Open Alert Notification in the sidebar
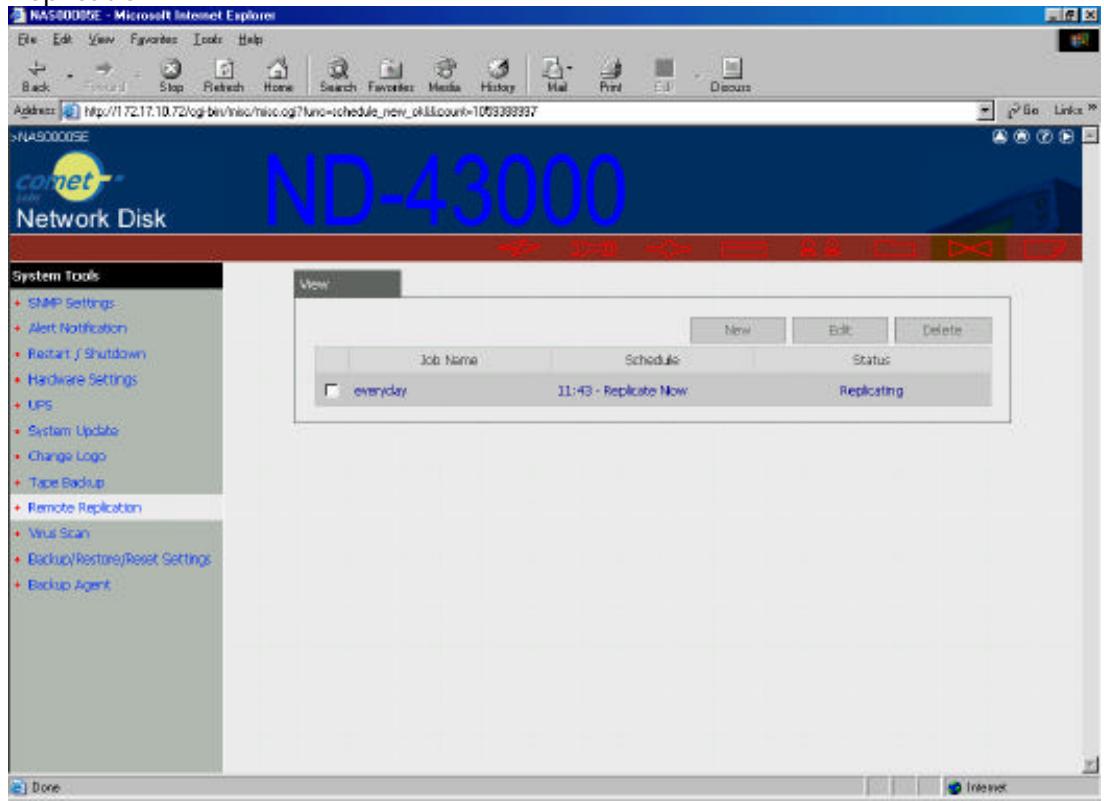1104x801 pixels. tap(77, 329)
